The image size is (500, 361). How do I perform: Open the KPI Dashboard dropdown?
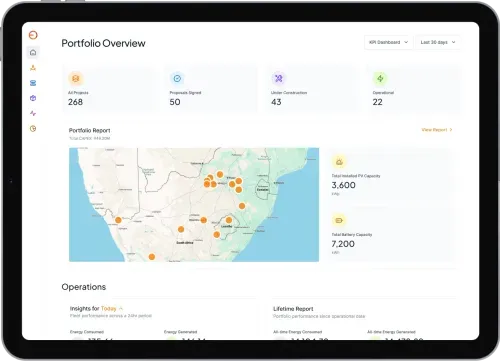(x=388, y=42)
